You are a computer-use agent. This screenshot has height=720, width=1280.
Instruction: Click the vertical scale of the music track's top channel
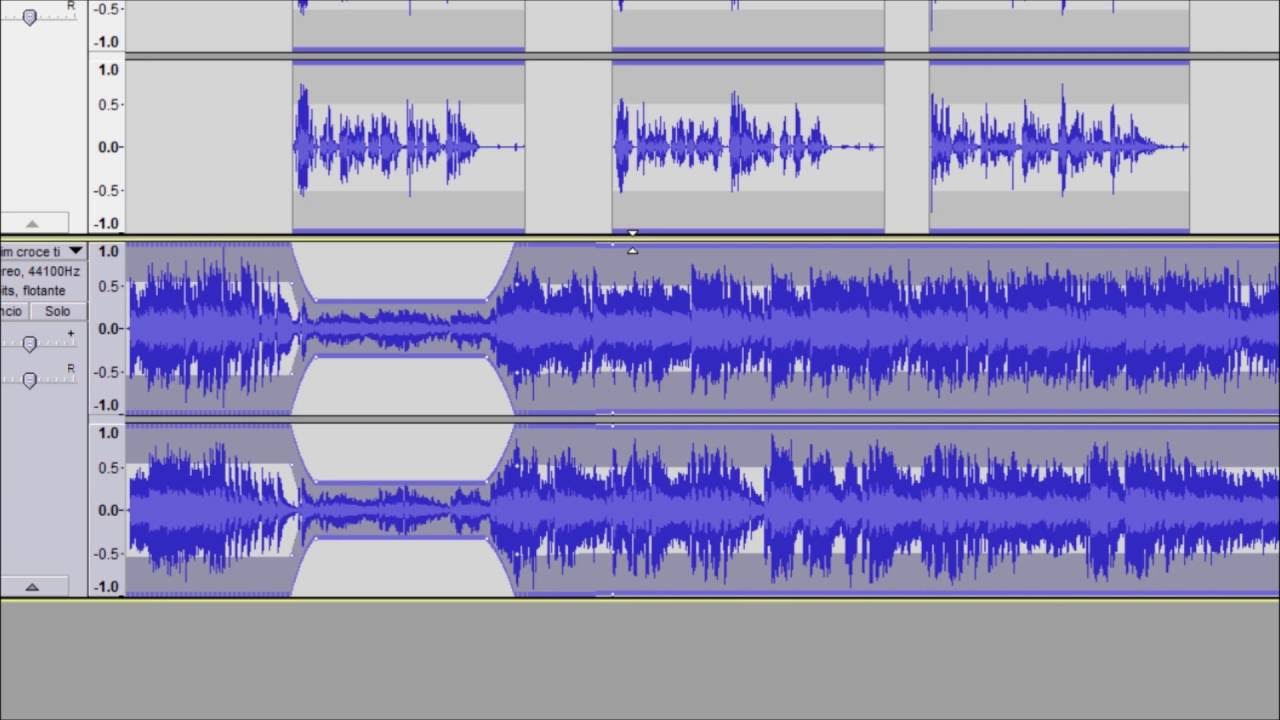pos(107,328)
